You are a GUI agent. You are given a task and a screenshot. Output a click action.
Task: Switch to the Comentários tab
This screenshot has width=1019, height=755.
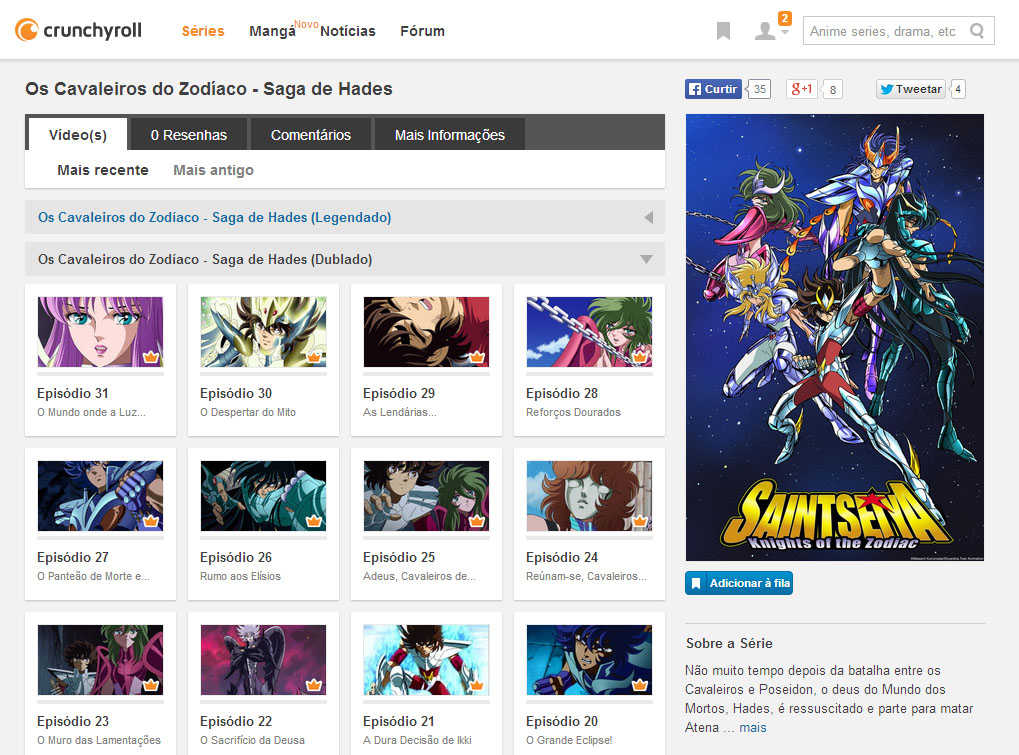[x=311, y=134]
